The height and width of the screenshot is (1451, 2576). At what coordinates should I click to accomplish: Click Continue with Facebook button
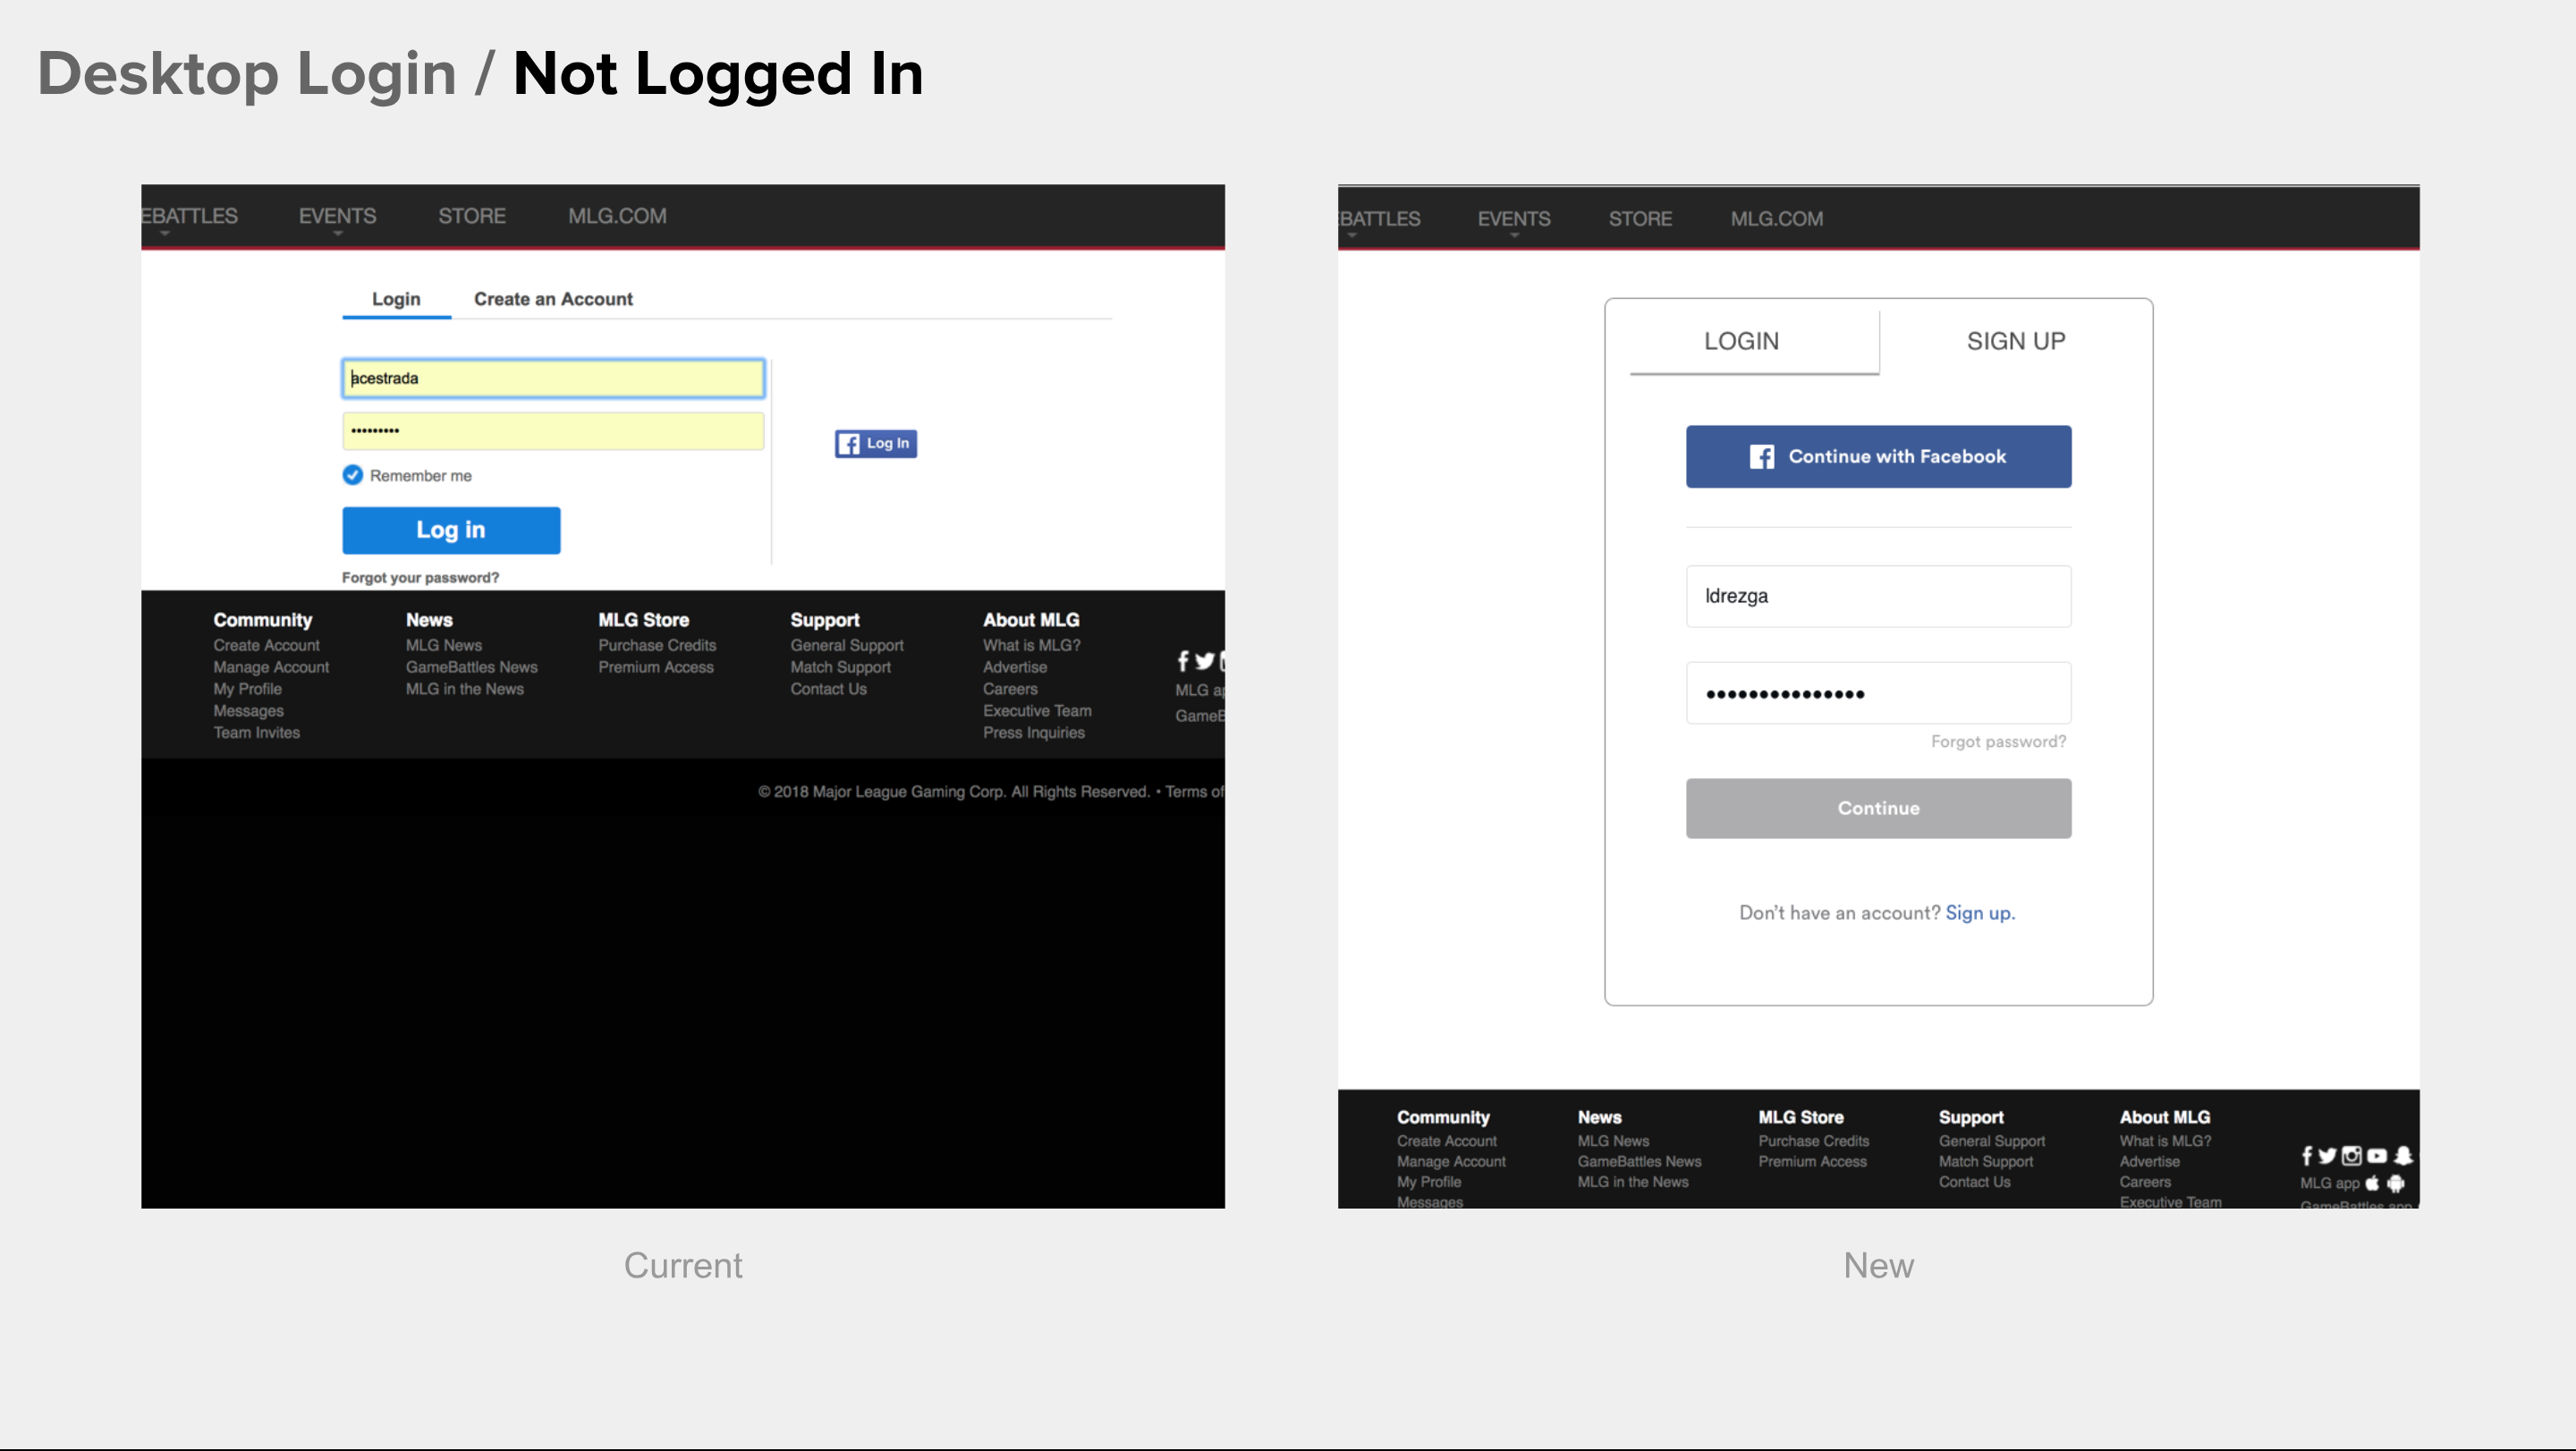pyautogui.click(x=1877, y=457)
